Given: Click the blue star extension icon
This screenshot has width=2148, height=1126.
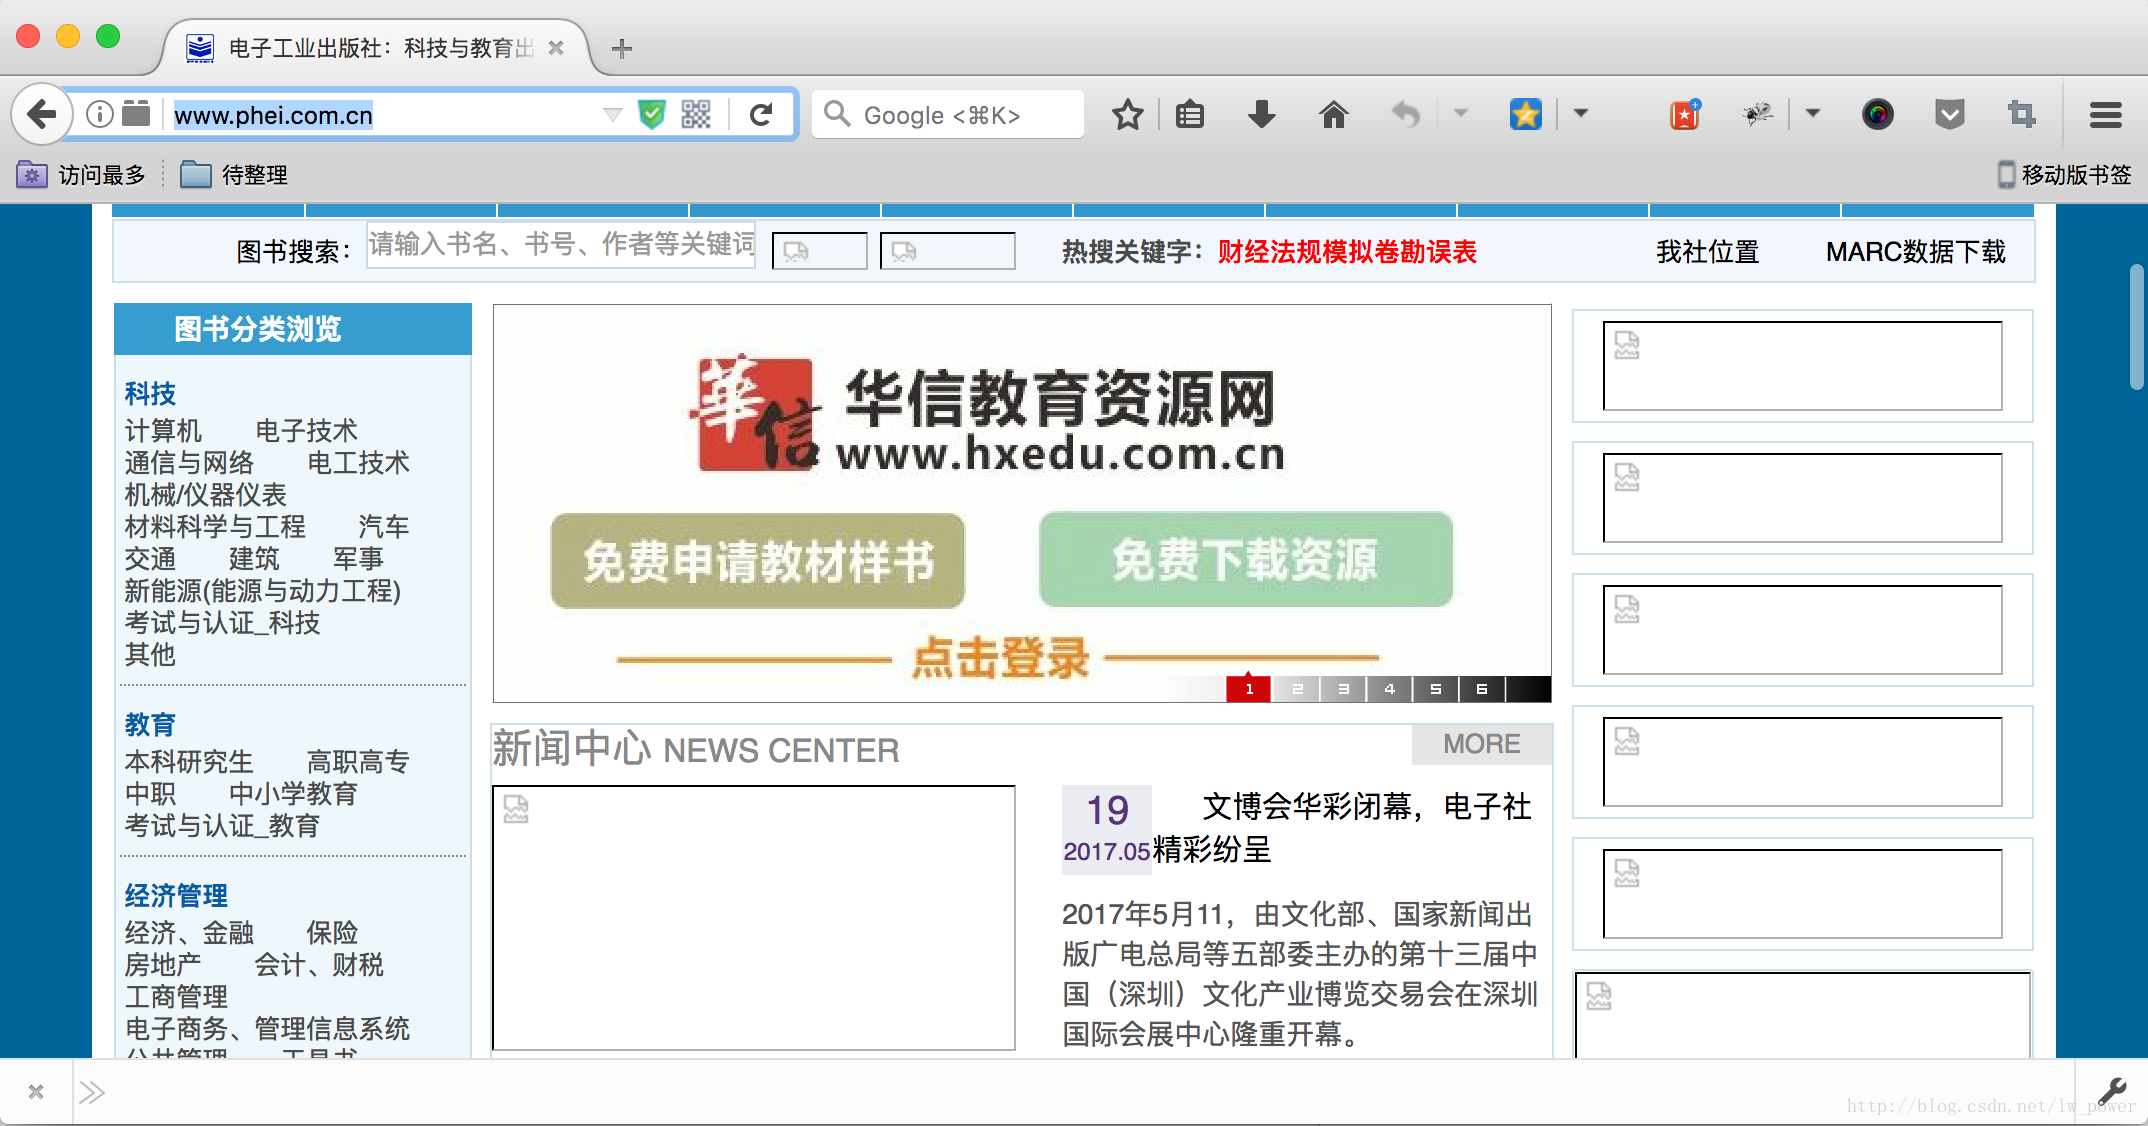Looking at the screenshot, I should pos(1526,114).
